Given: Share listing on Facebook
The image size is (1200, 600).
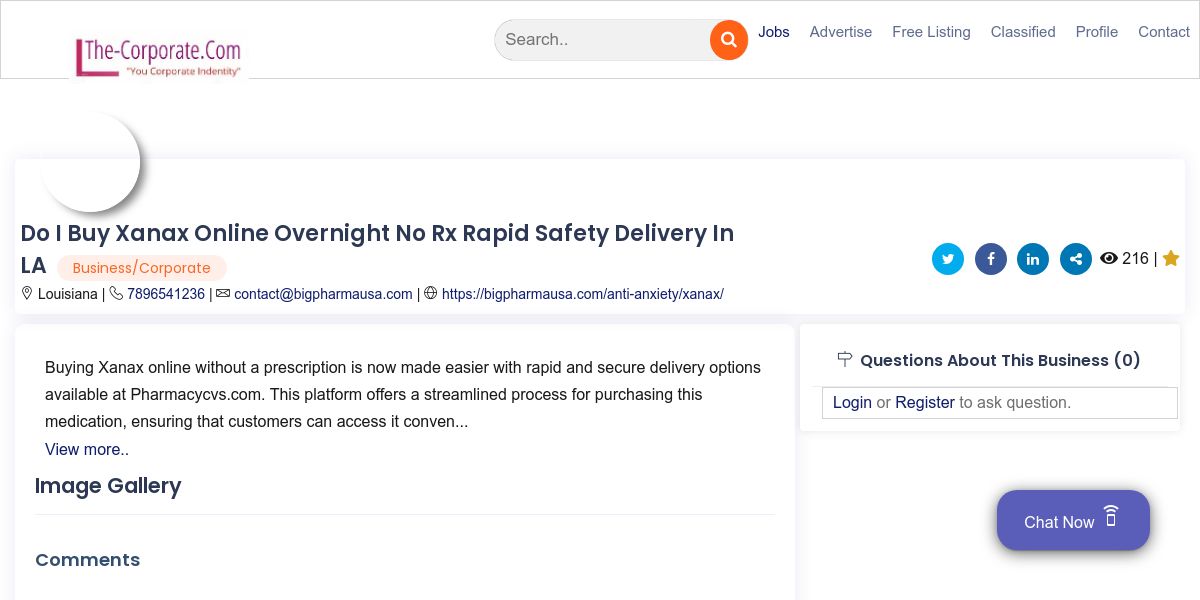Looking at the screenshot, I should pos(991,259).
